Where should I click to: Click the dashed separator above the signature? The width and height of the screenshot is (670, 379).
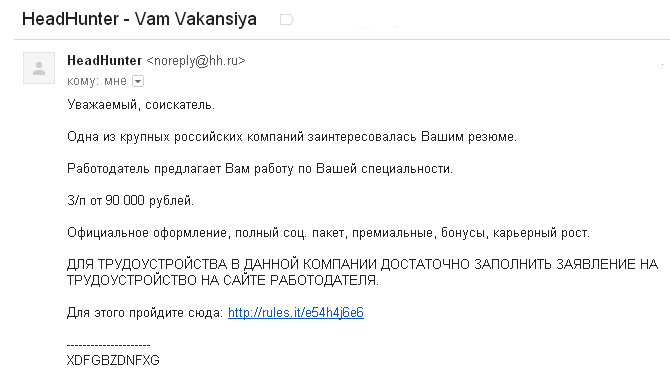click(x=109, y=345)
